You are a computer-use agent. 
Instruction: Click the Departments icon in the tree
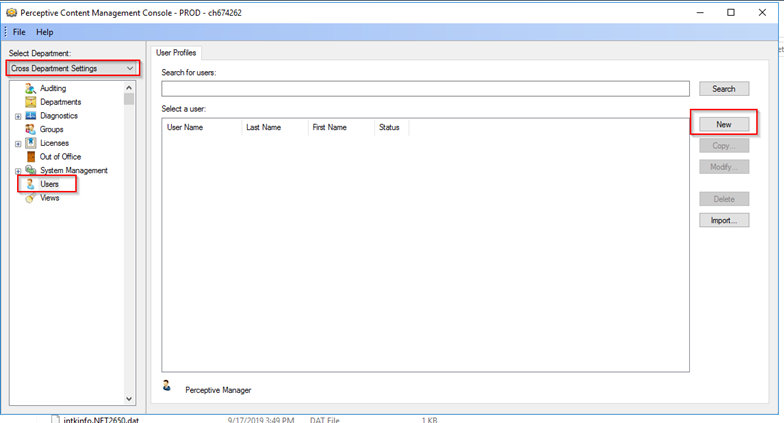click(x=30, y=102)
